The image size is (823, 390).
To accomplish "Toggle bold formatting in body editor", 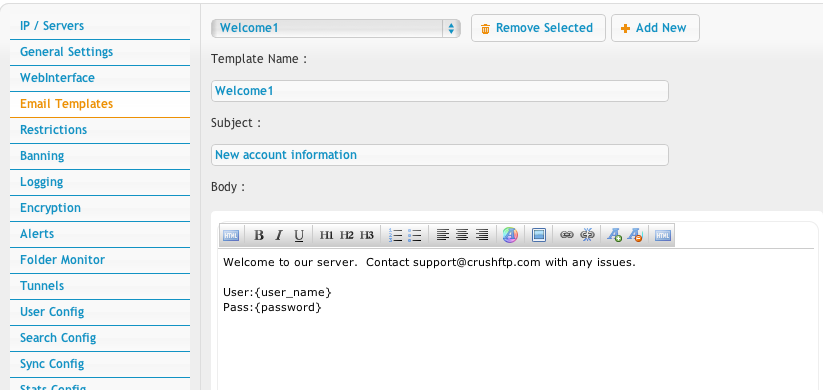I will click(x=258, y=235).
